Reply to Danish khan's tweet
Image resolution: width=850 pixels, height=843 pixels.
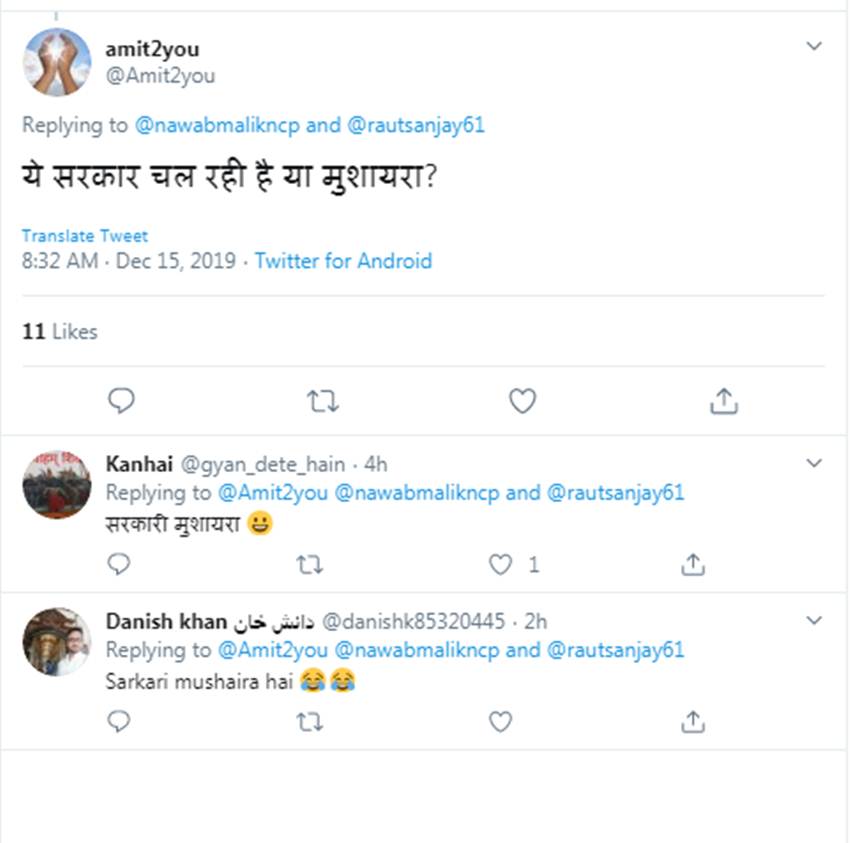point(119,721)
